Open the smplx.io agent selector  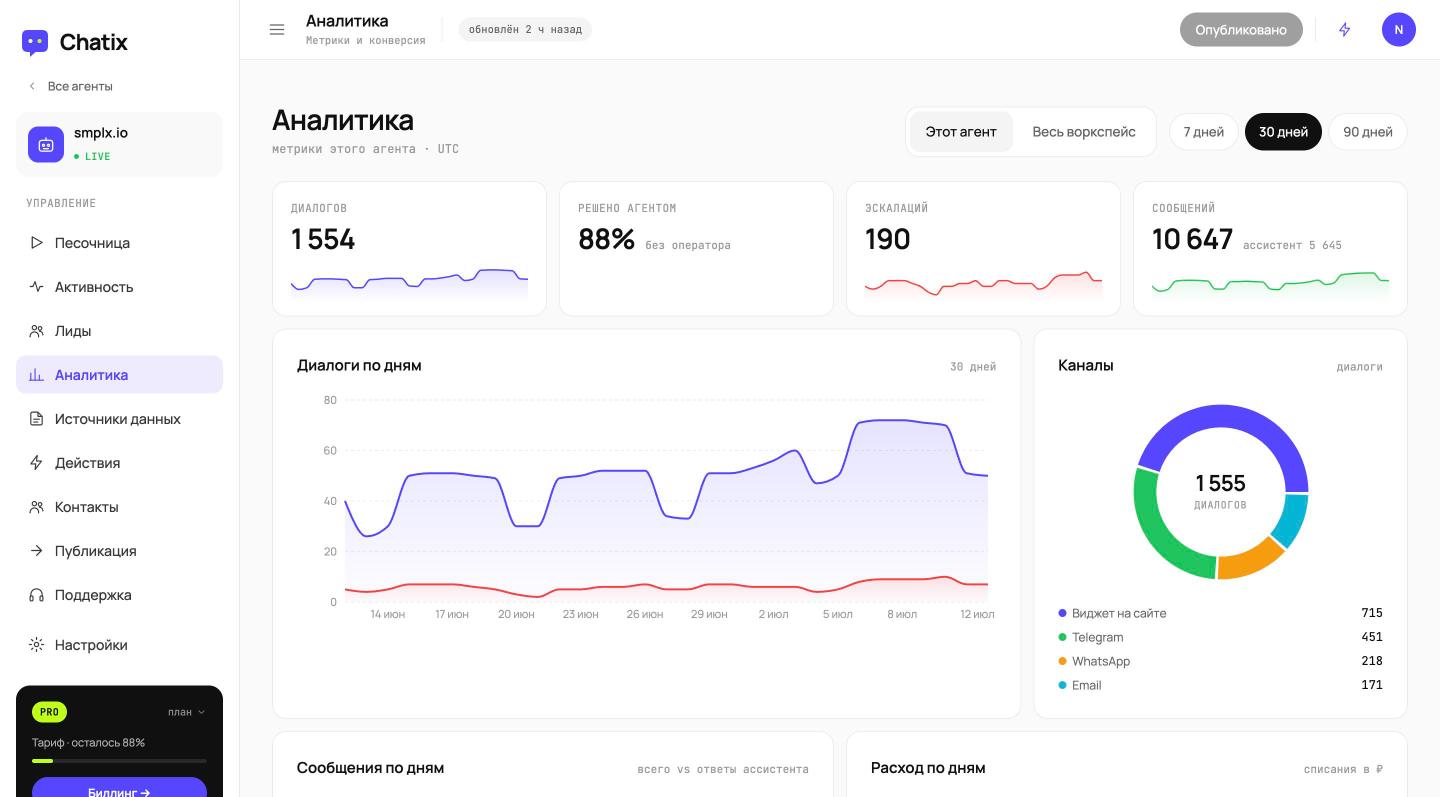[119, 144]
